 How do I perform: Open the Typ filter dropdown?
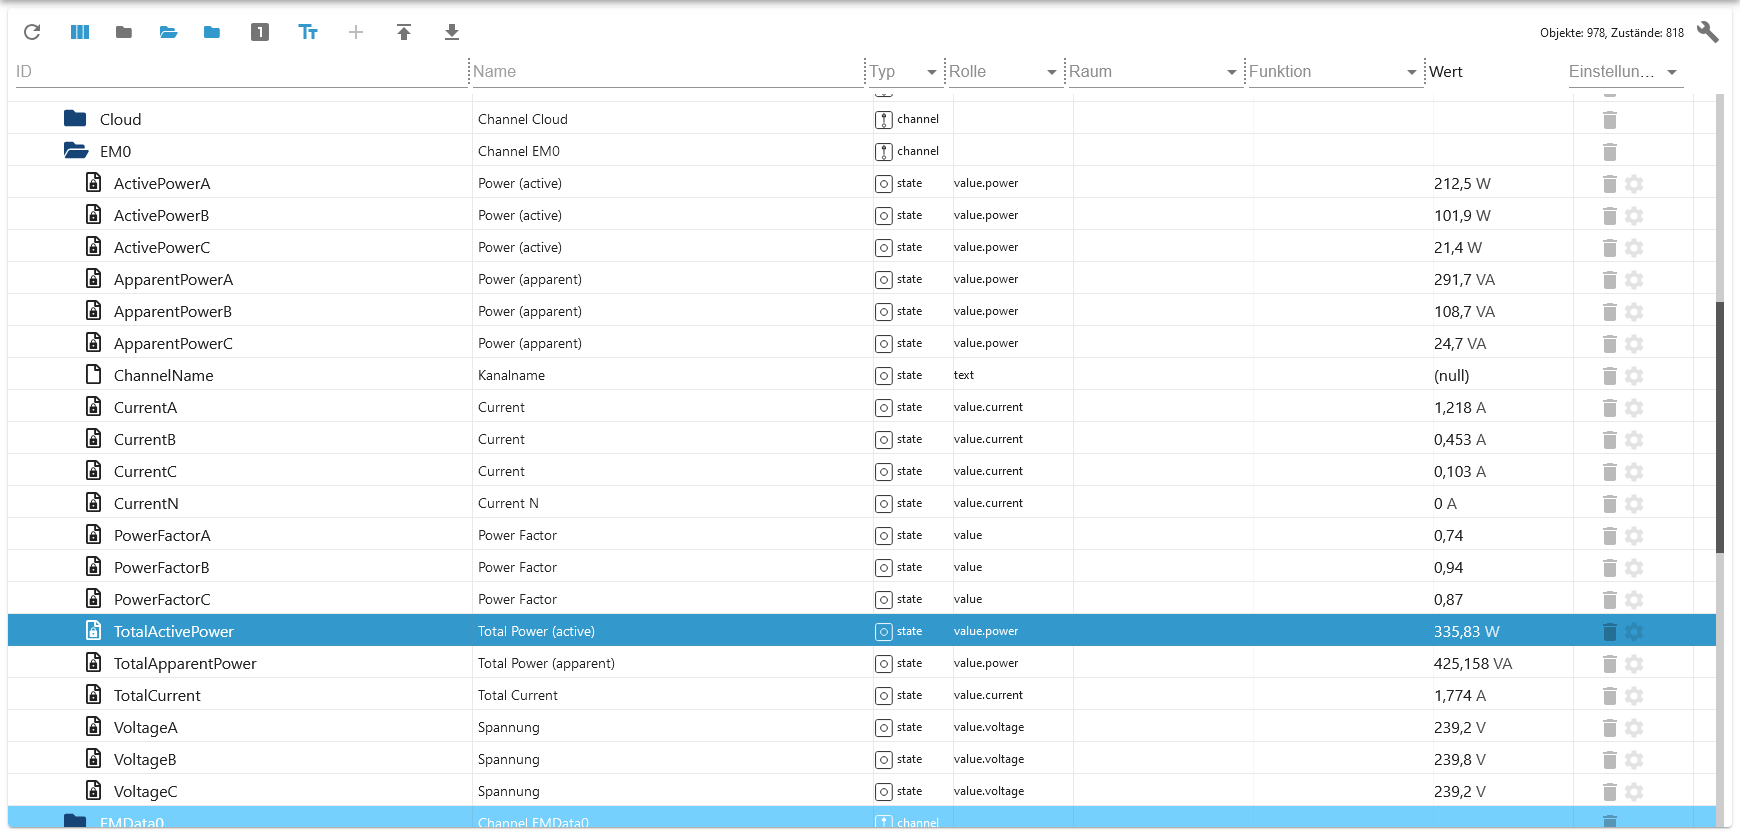[931, 72]
